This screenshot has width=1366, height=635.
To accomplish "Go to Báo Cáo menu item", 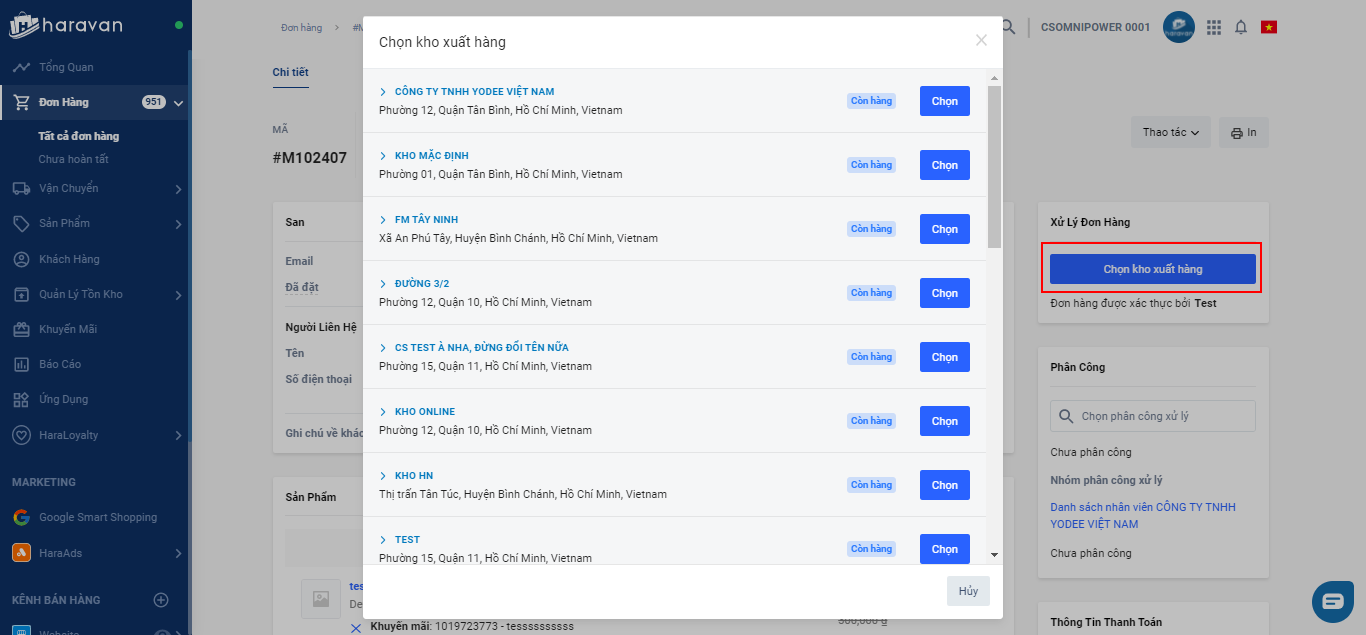I will click(x=60, y=364).
